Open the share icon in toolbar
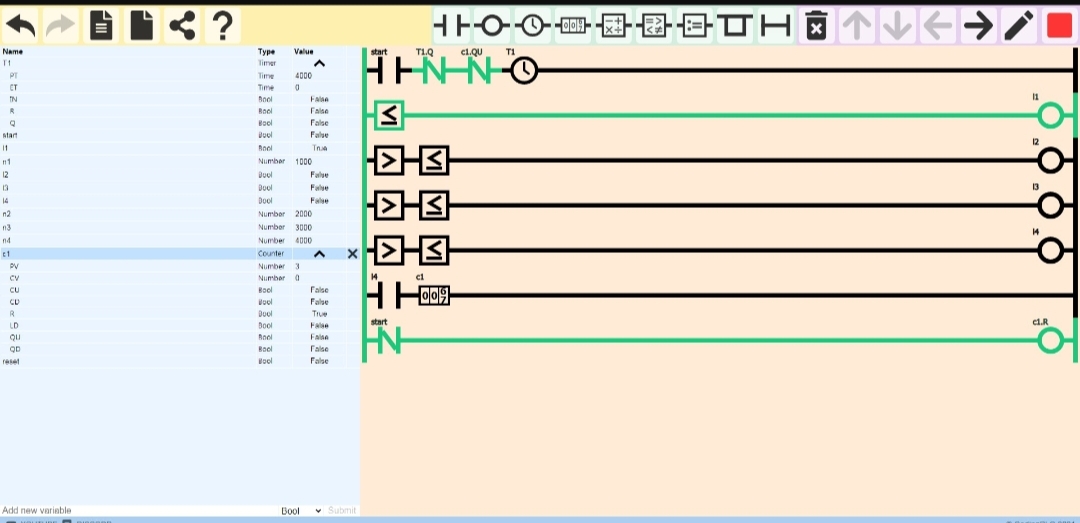 (181, 25)
